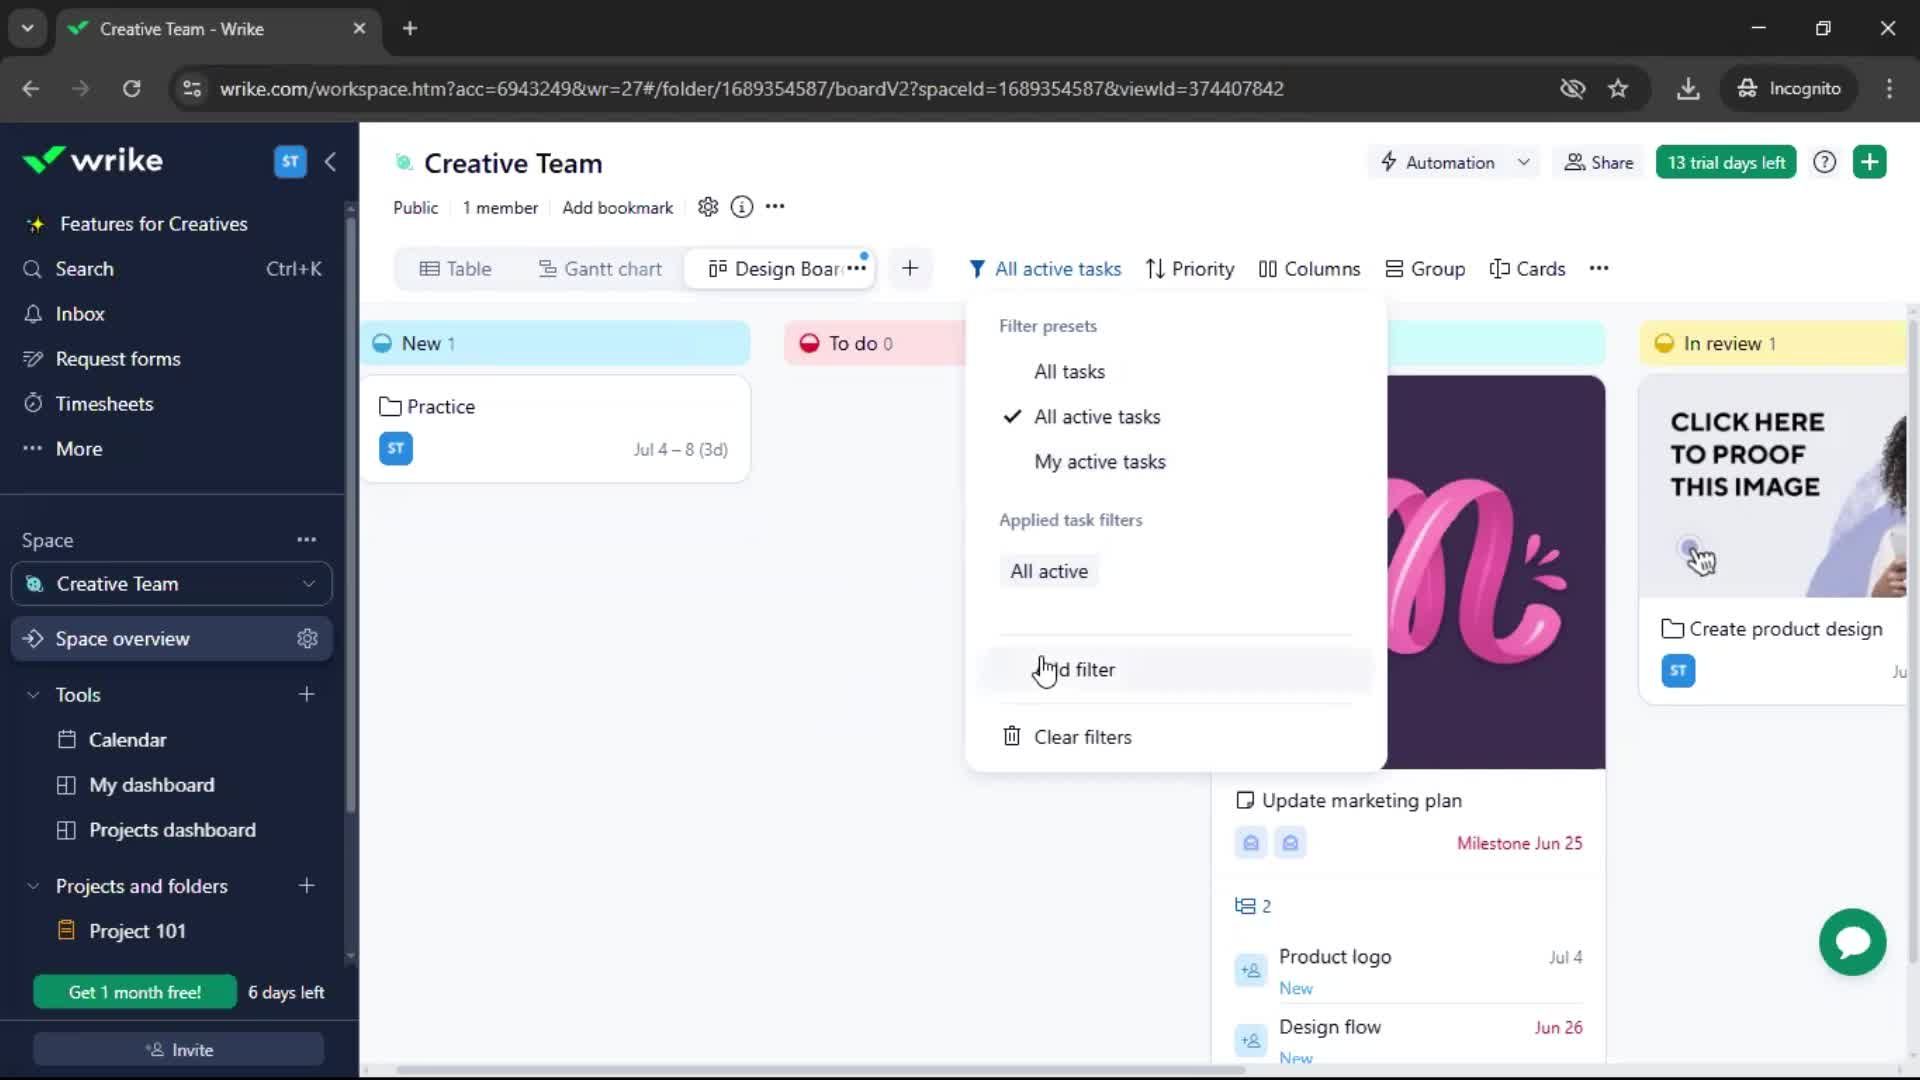Open the Cards settings
1920x1080 pixels.
pos(1527,269)
